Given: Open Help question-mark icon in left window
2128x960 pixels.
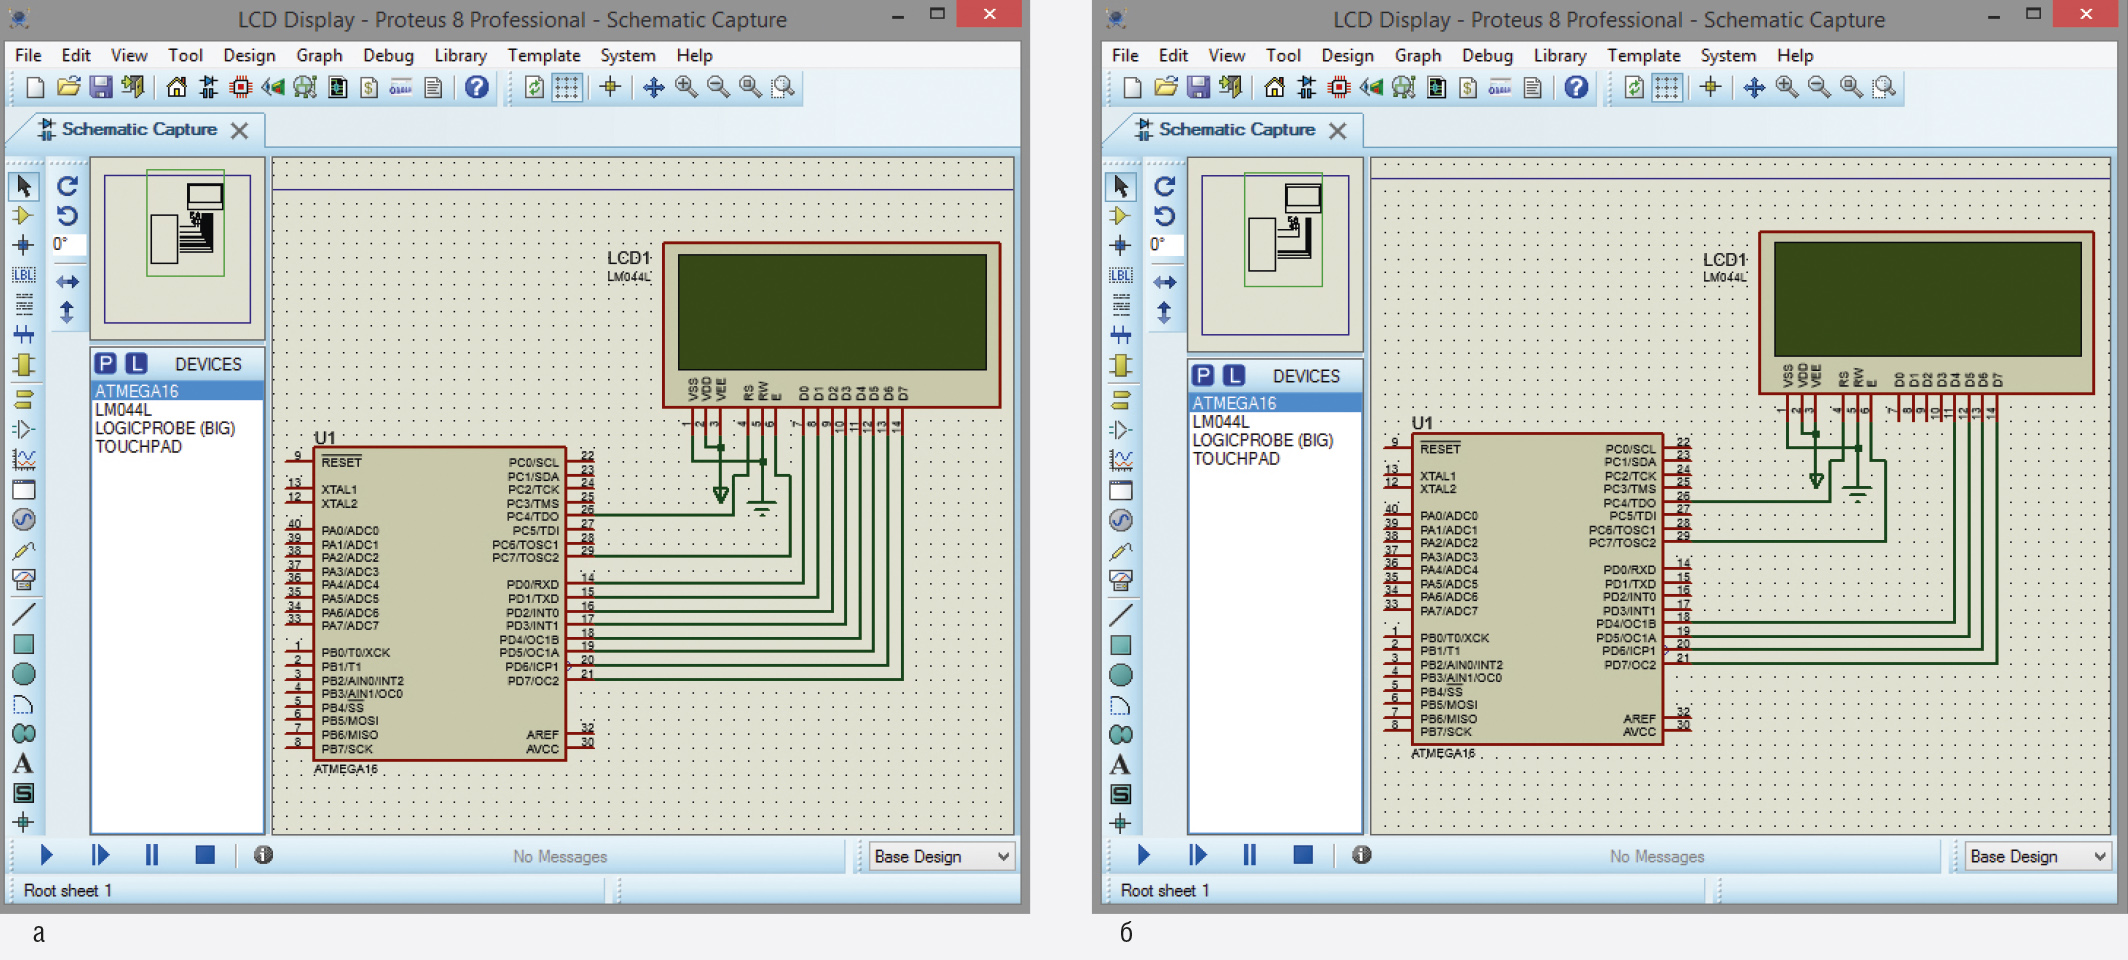Looking at the screenshot, I should tap(477, 88).
